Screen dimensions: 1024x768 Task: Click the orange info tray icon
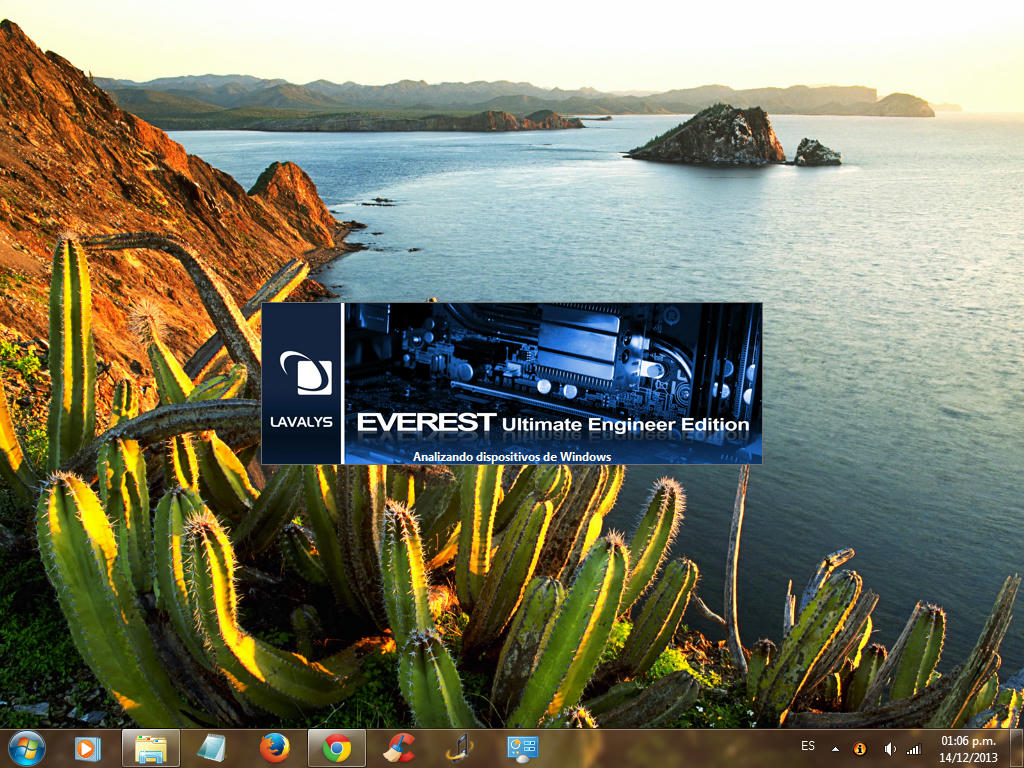coord(859,749)
